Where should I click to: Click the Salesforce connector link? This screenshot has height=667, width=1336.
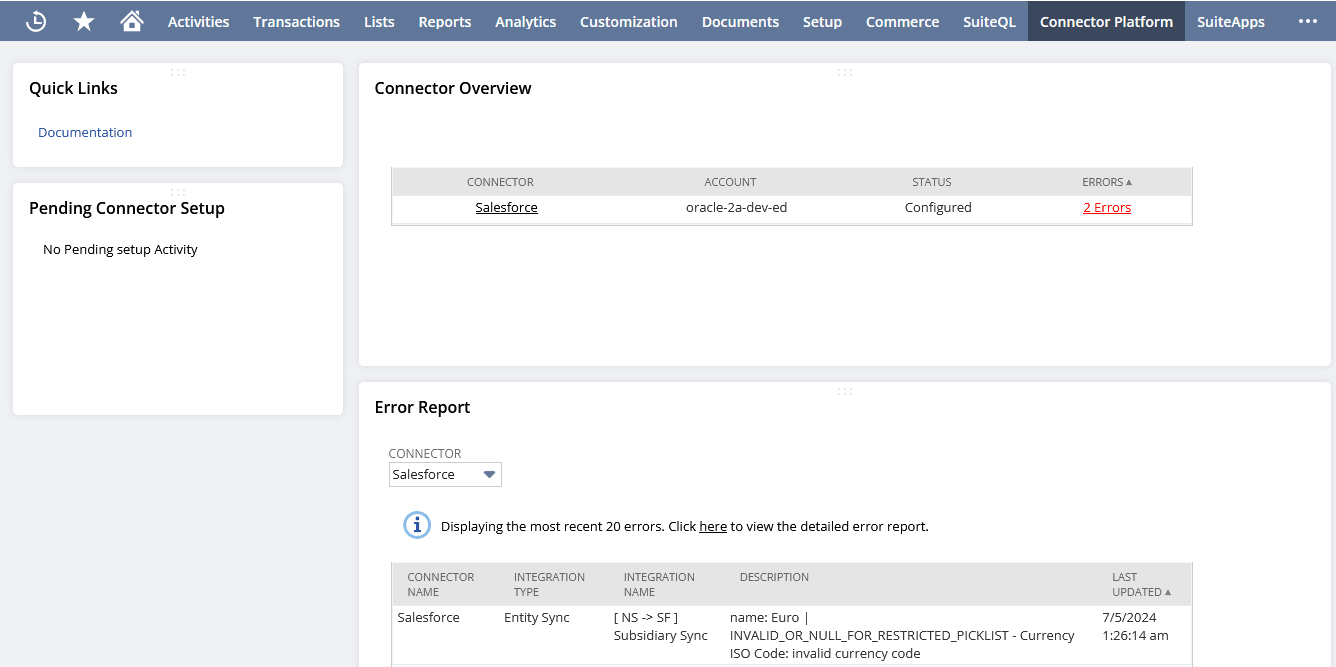[506, 207]
